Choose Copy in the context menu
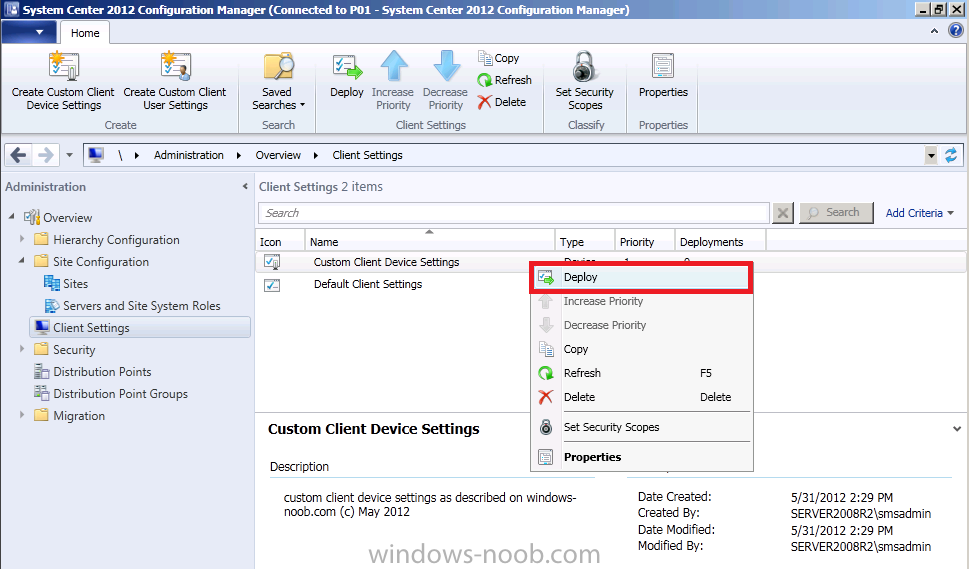This screenshot has height=569, width=969. point(641,349)
